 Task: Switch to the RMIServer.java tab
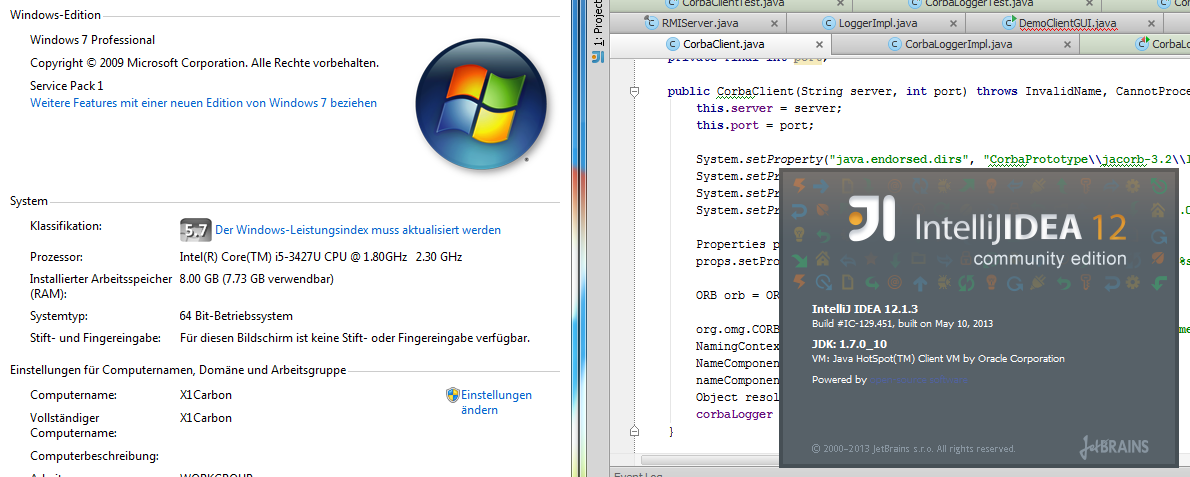pos(710,23)
